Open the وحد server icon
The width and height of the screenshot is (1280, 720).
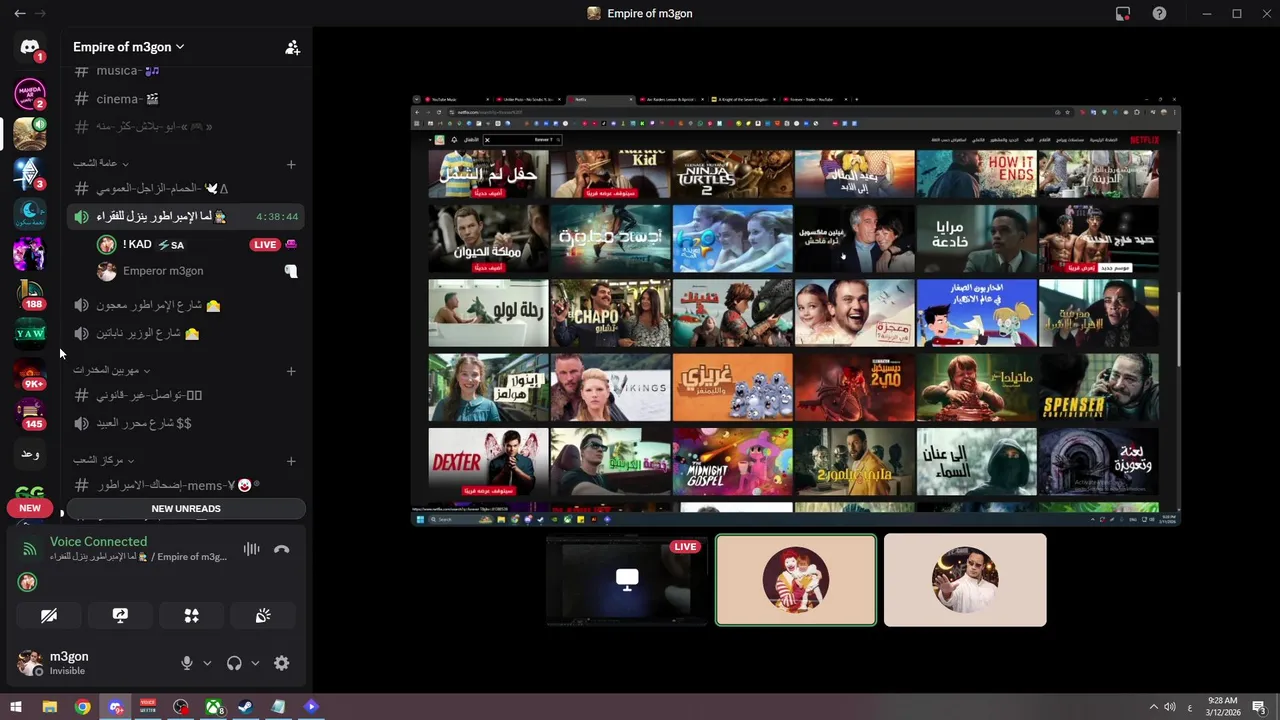(30, 454)
